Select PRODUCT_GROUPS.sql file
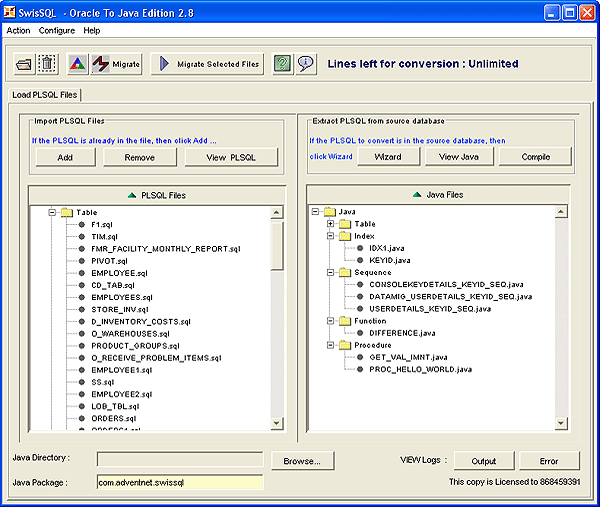600x507 pixels. click(135, 346)
